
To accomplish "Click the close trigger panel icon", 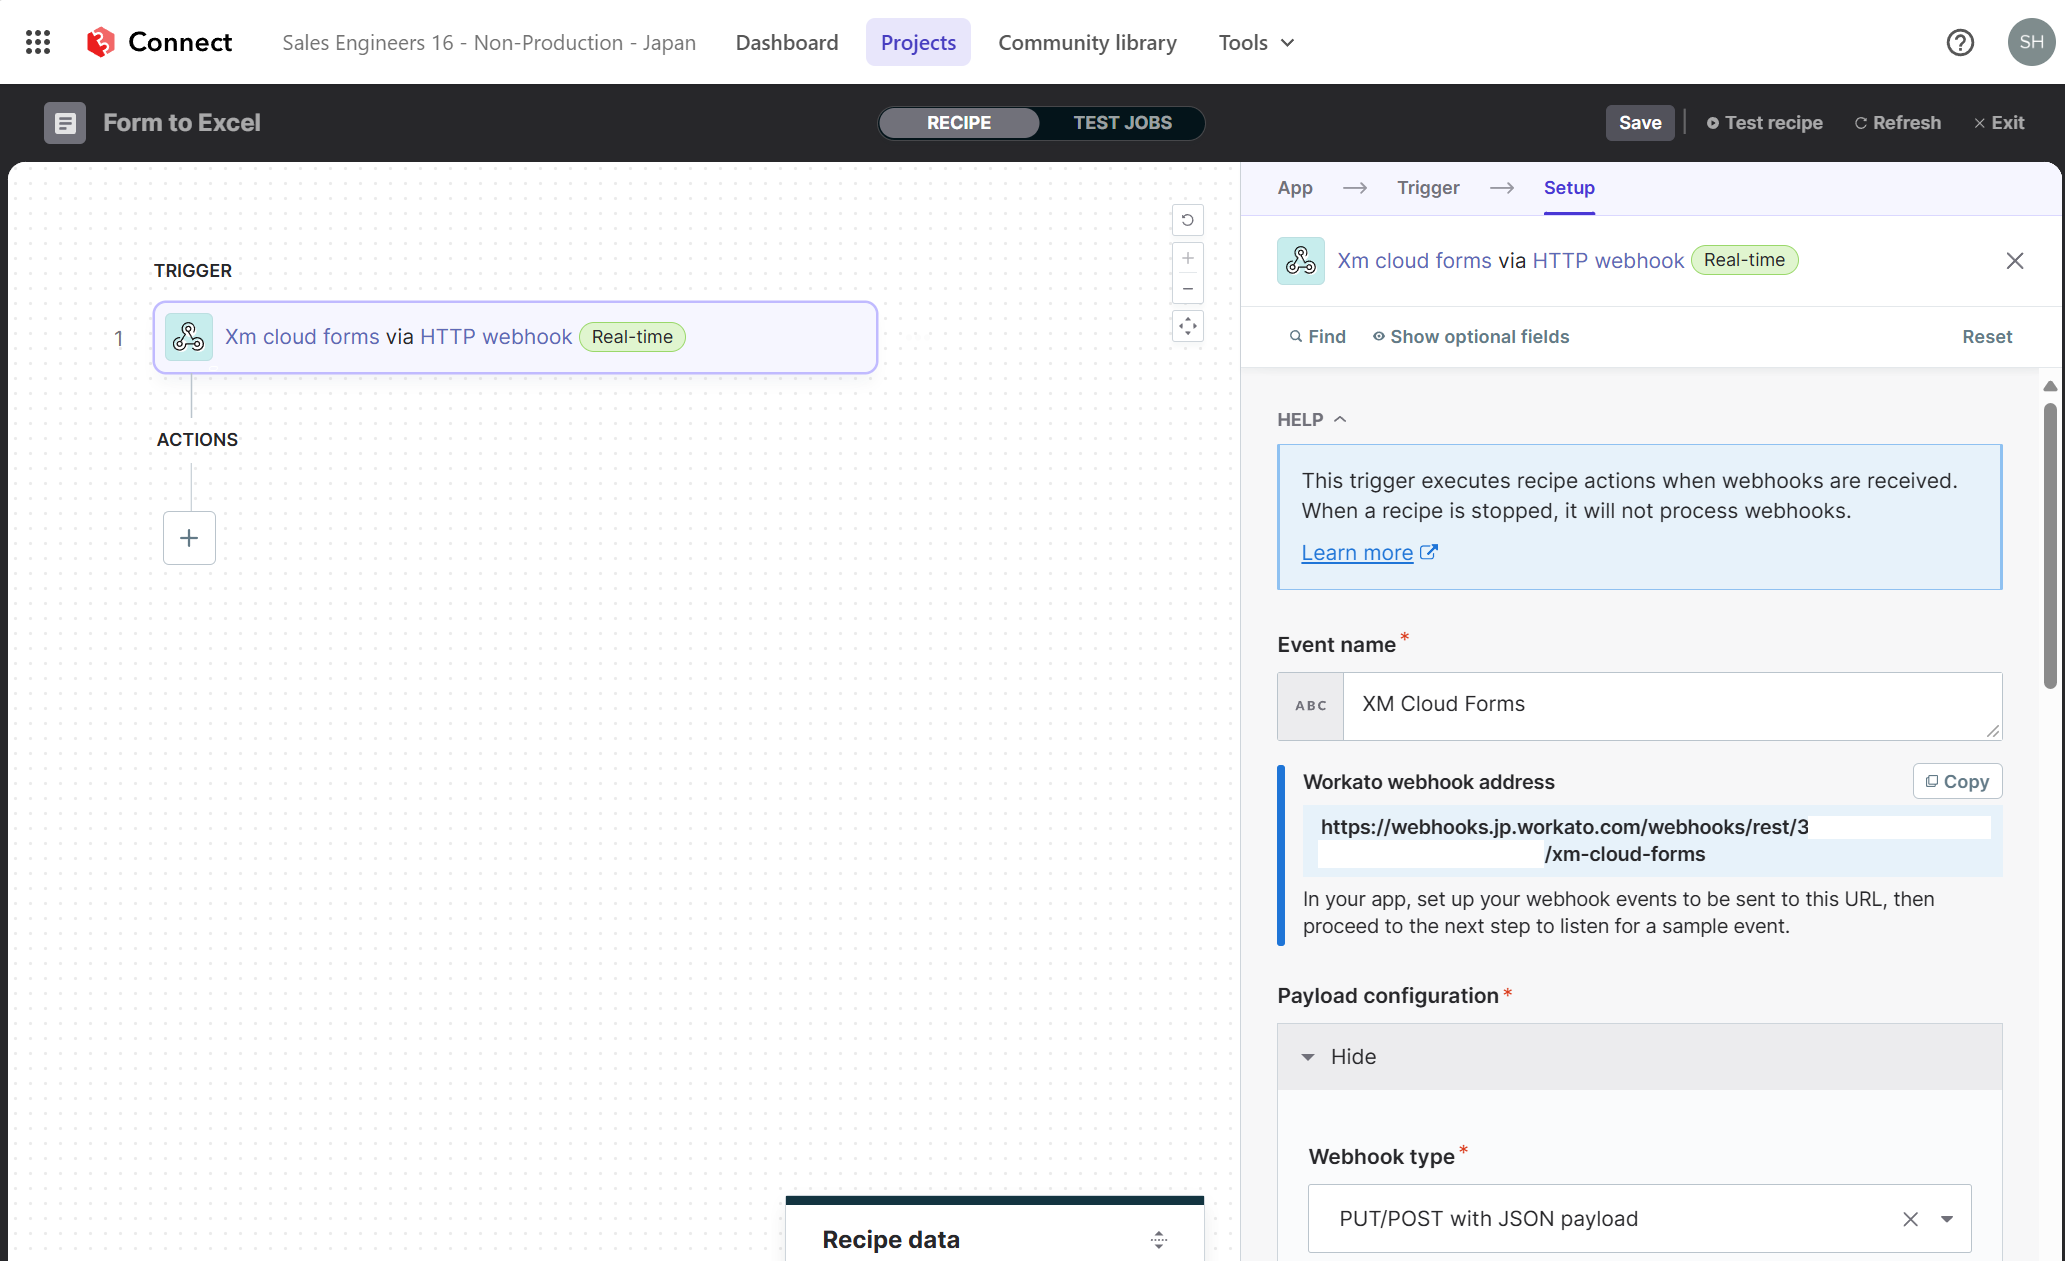I will pyautogui.click(x=2015, y=261).
